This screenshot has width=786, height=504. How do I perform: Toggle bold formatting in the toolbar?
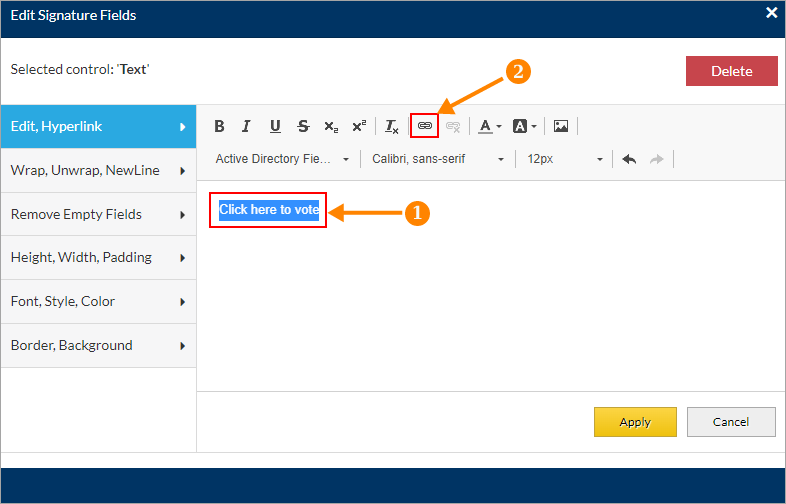(x=219, y=127)
